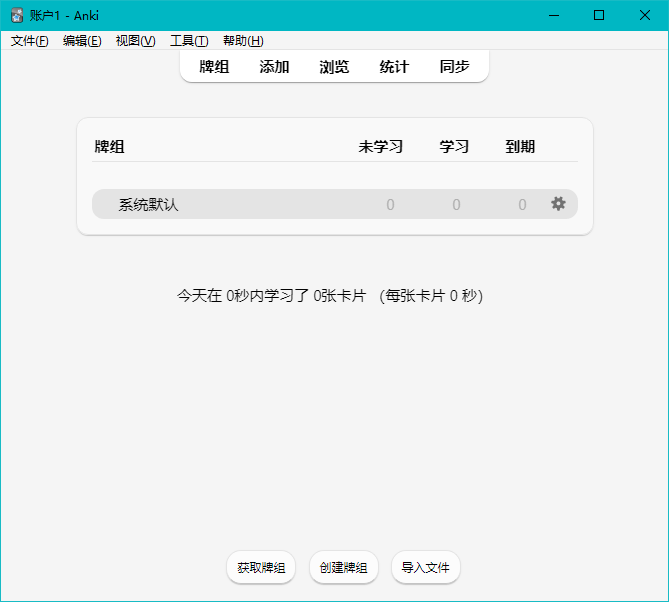Show 统计 statistics
The width and height of the screenshot is (669, 602).
tap(394, 67)
